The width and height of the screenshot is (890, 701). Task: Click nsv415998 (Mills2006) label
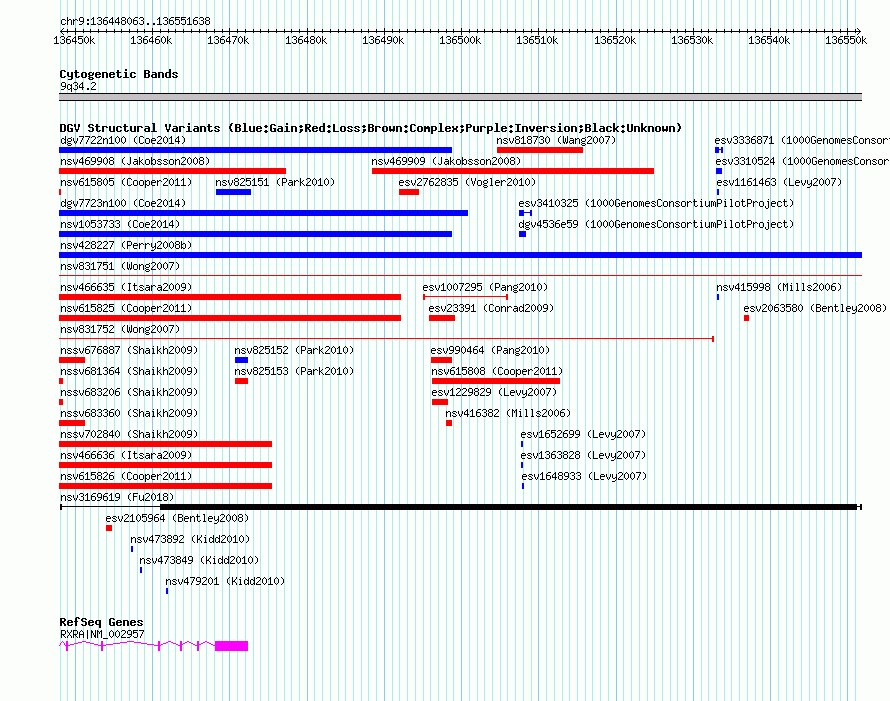pyautogui.click(x=779, y=287)
